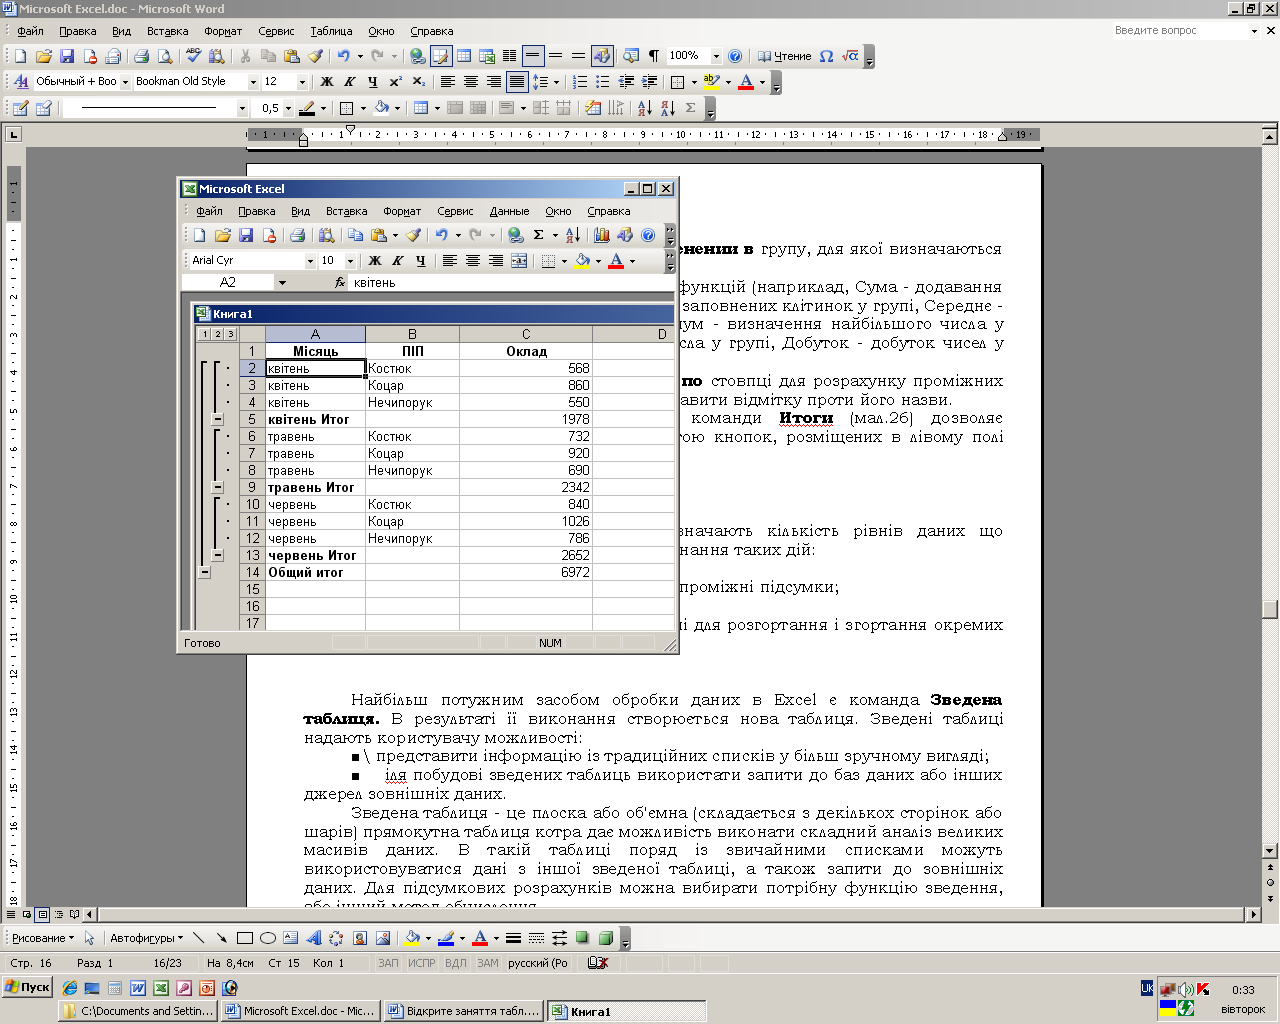Click numbered list icon in Word formatting bar
The width and height of the screenshot is (1280, 1024).
579,82
